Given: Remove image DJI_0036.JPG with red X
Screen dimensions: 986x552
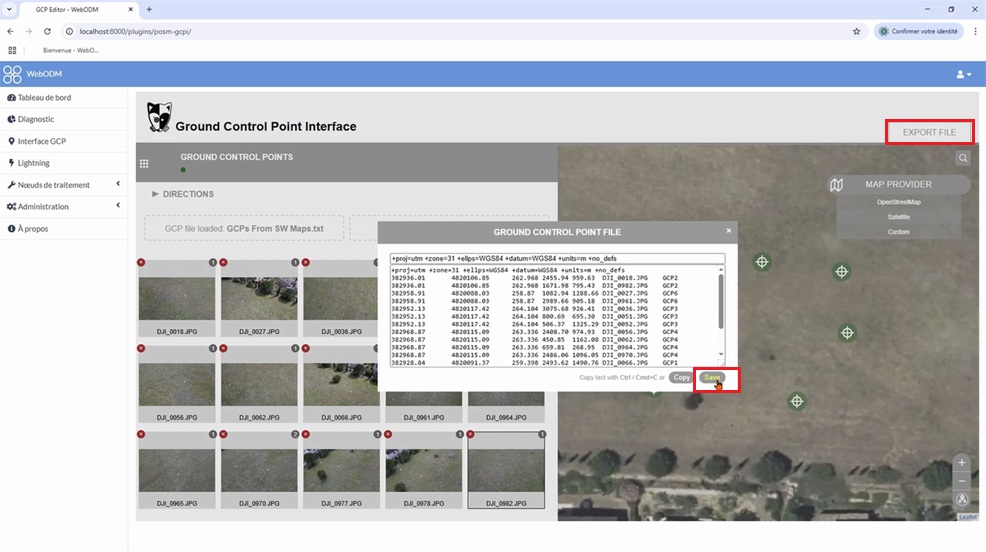Looking at the screenshot, I should [306, 262].
